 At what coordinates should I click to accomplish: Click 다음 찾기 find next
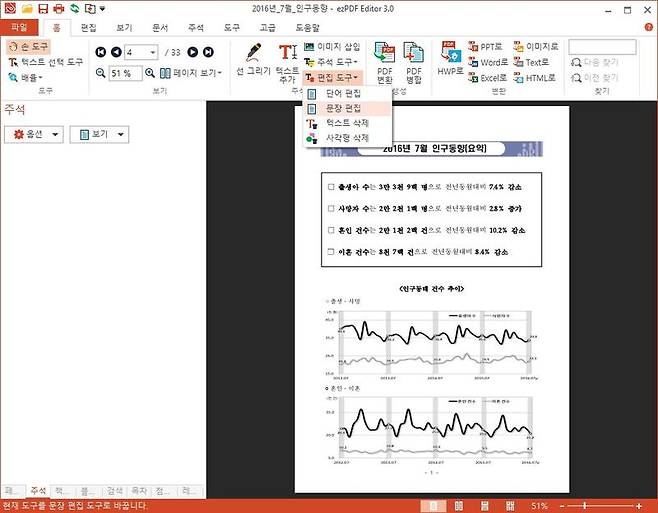(595, 62)
